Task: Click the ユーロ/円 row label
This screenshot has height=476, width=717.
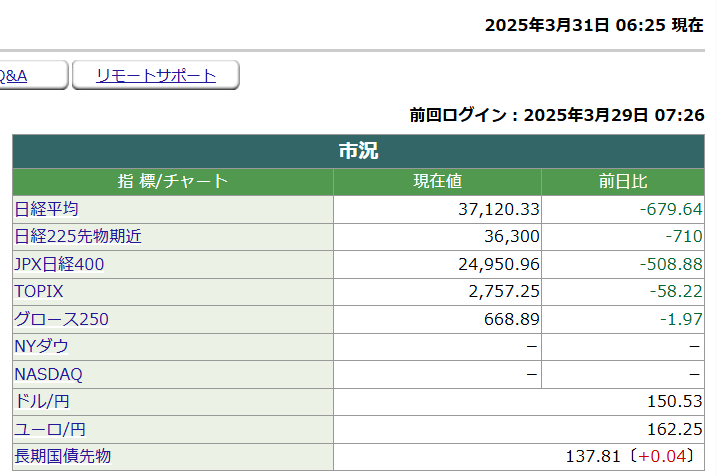Action: click(x=49, y=429)
